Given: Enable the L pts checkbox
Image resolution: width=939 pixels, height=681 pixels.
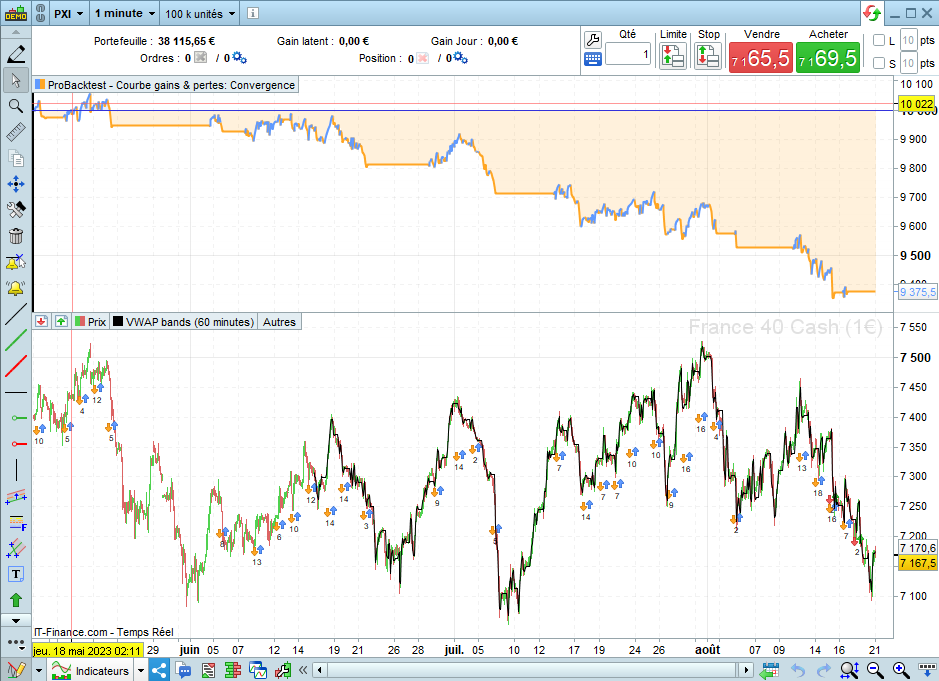Looking at the screenshot, I should point(879,40).
